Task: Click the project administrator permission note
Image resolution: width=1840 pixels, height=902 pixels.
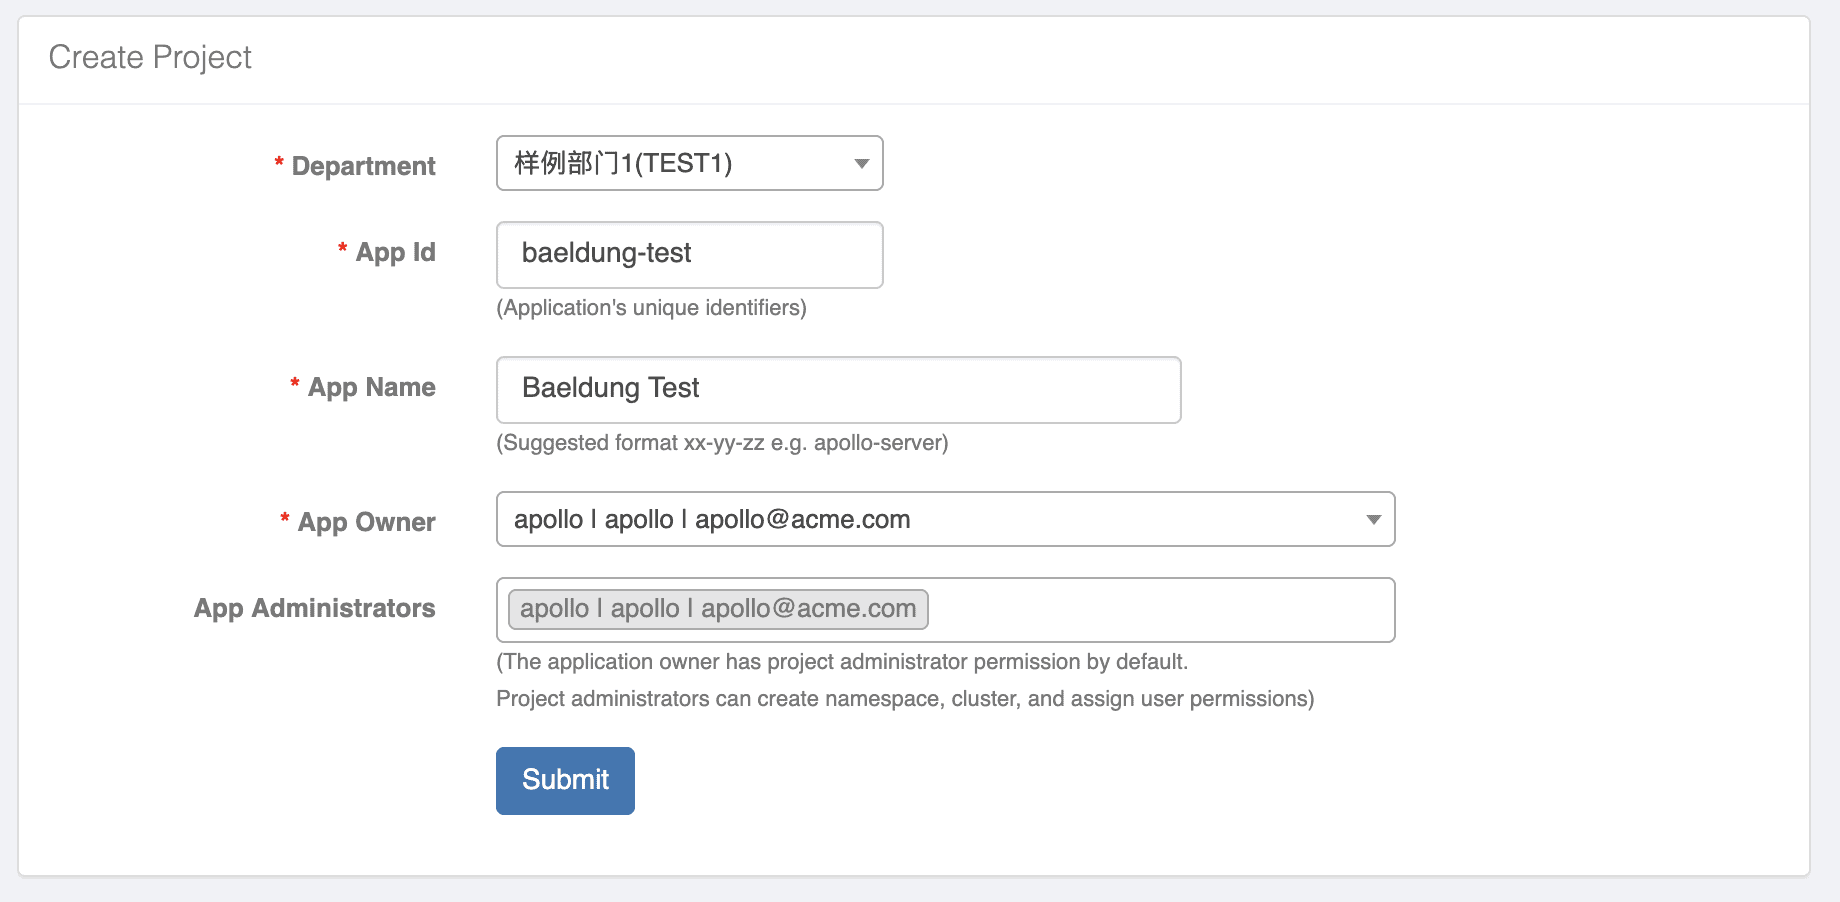Action: [842, 662]
